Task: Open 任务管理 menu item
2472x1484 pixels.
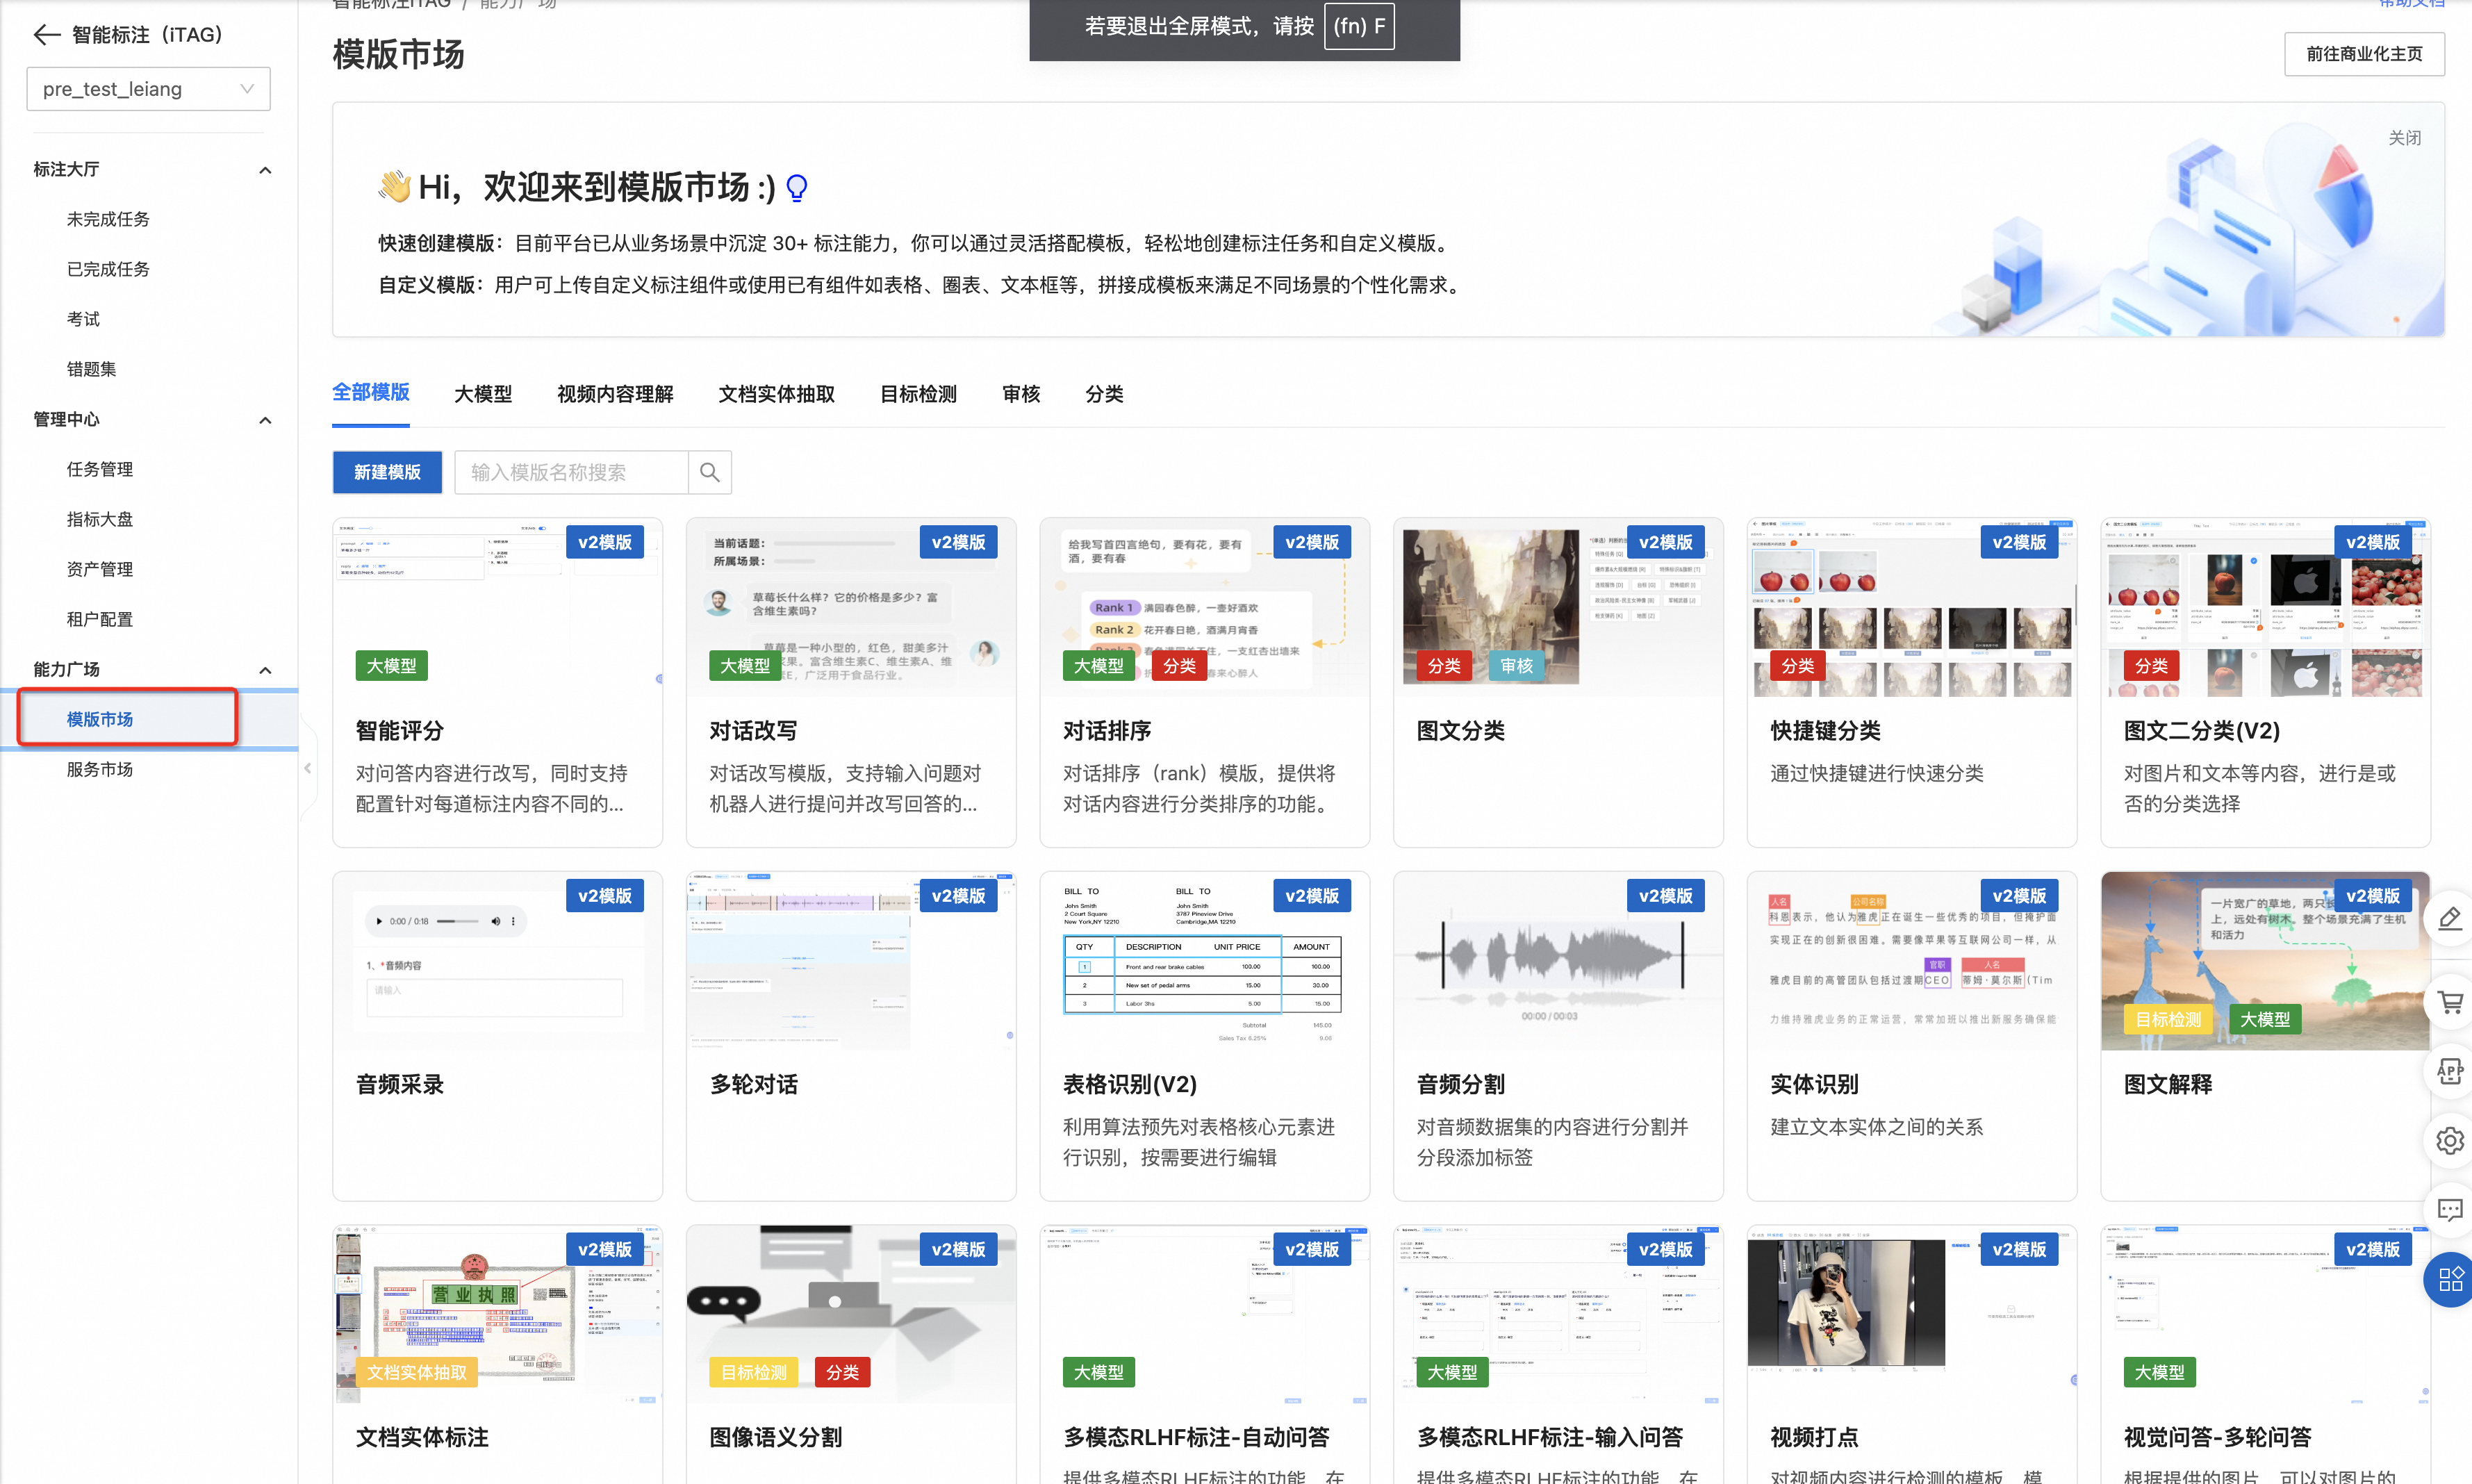Action: coord(99,469)
